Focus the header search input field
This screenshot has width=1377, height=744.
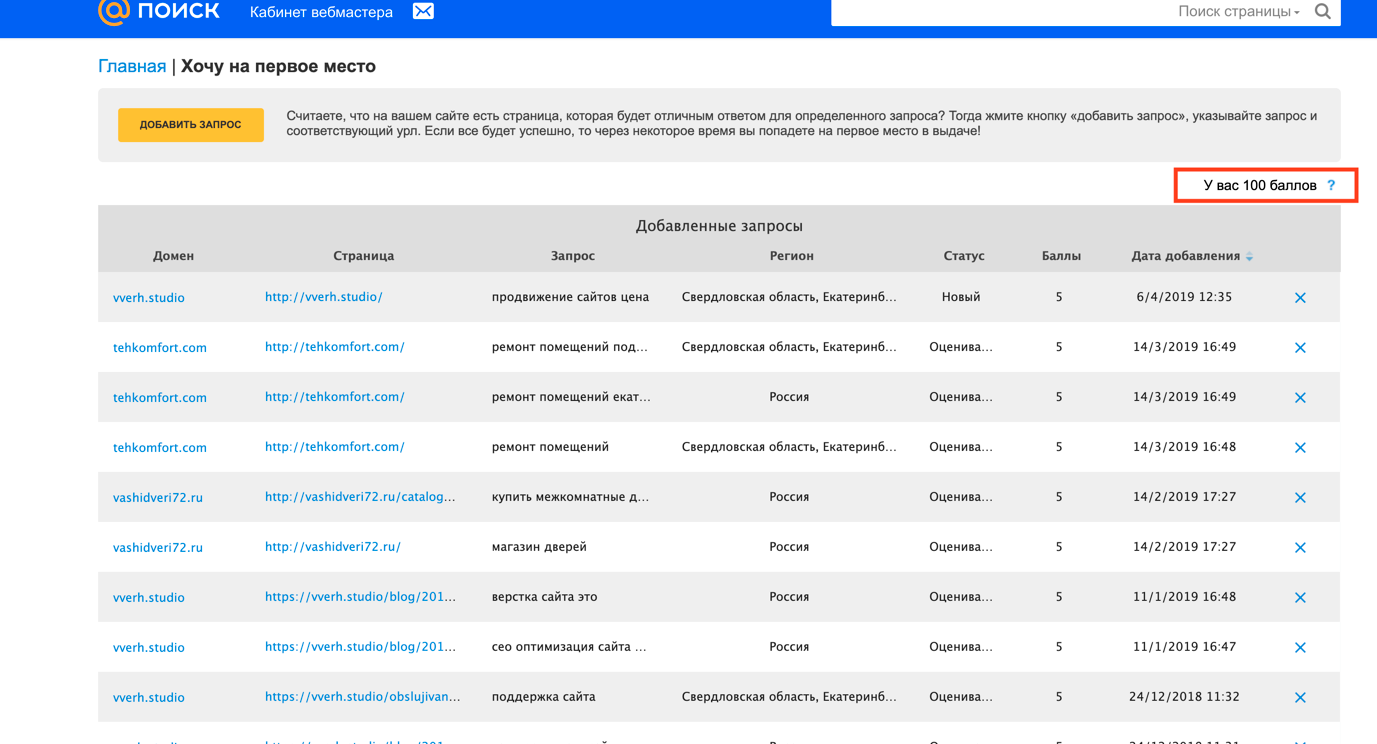pyautogui.click(x=1000, y=12)
